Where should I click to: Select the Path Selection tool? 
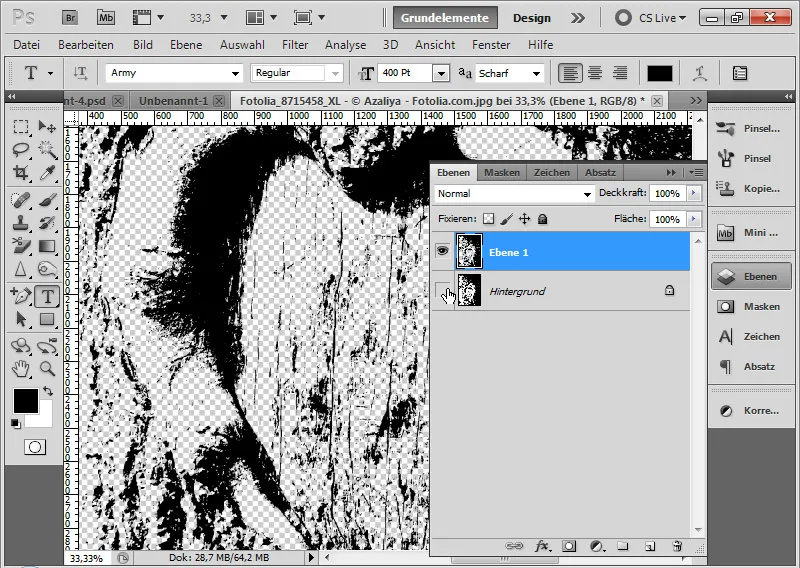coord(21,319)
